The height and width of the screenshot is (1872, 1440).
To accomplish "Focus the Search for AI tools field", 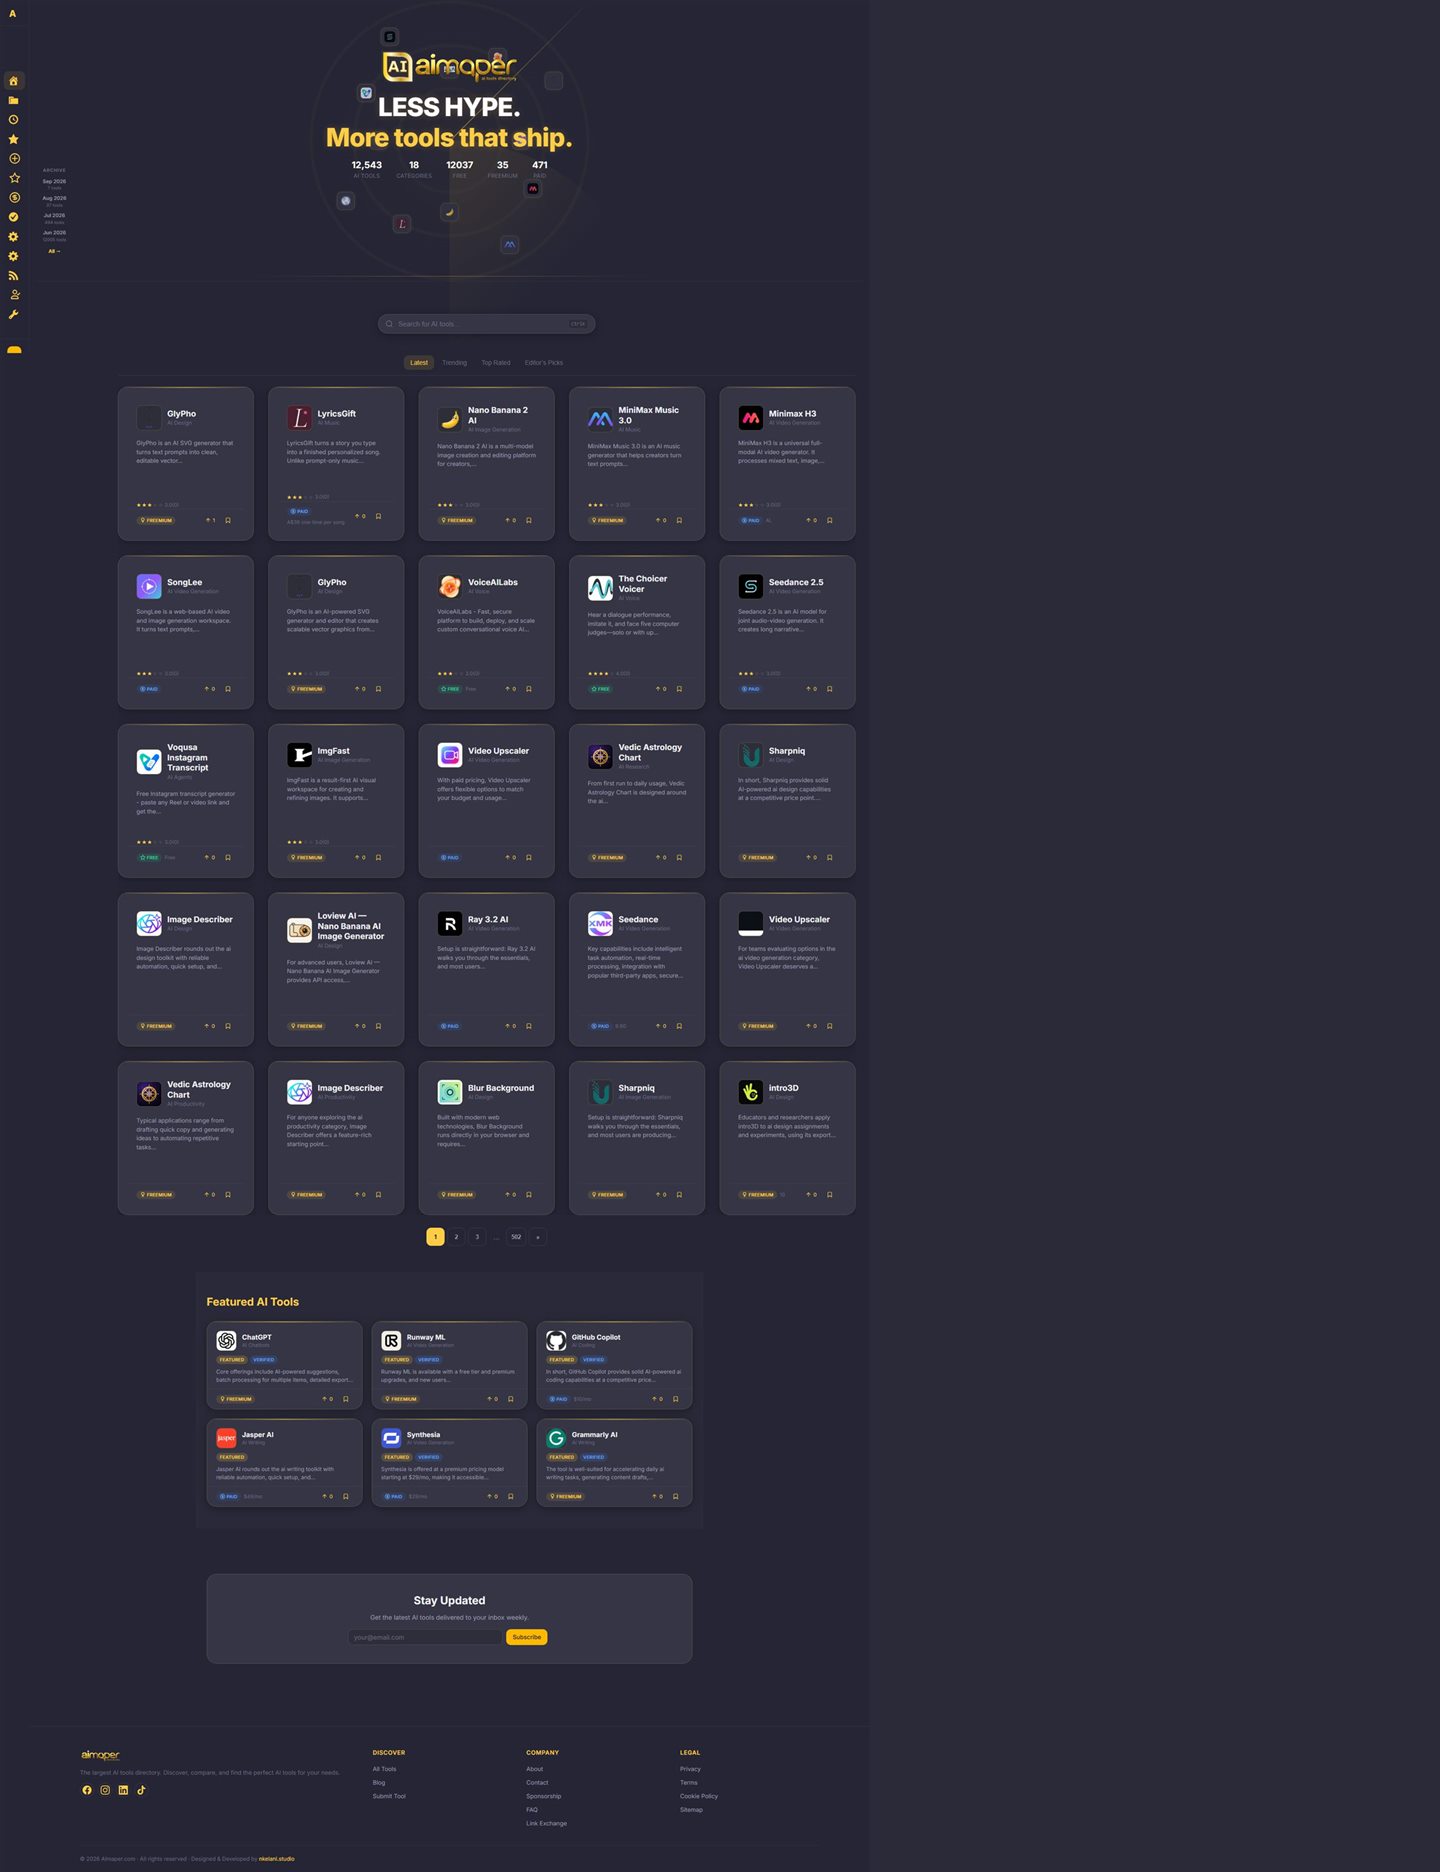I will [x=487, y=324].
